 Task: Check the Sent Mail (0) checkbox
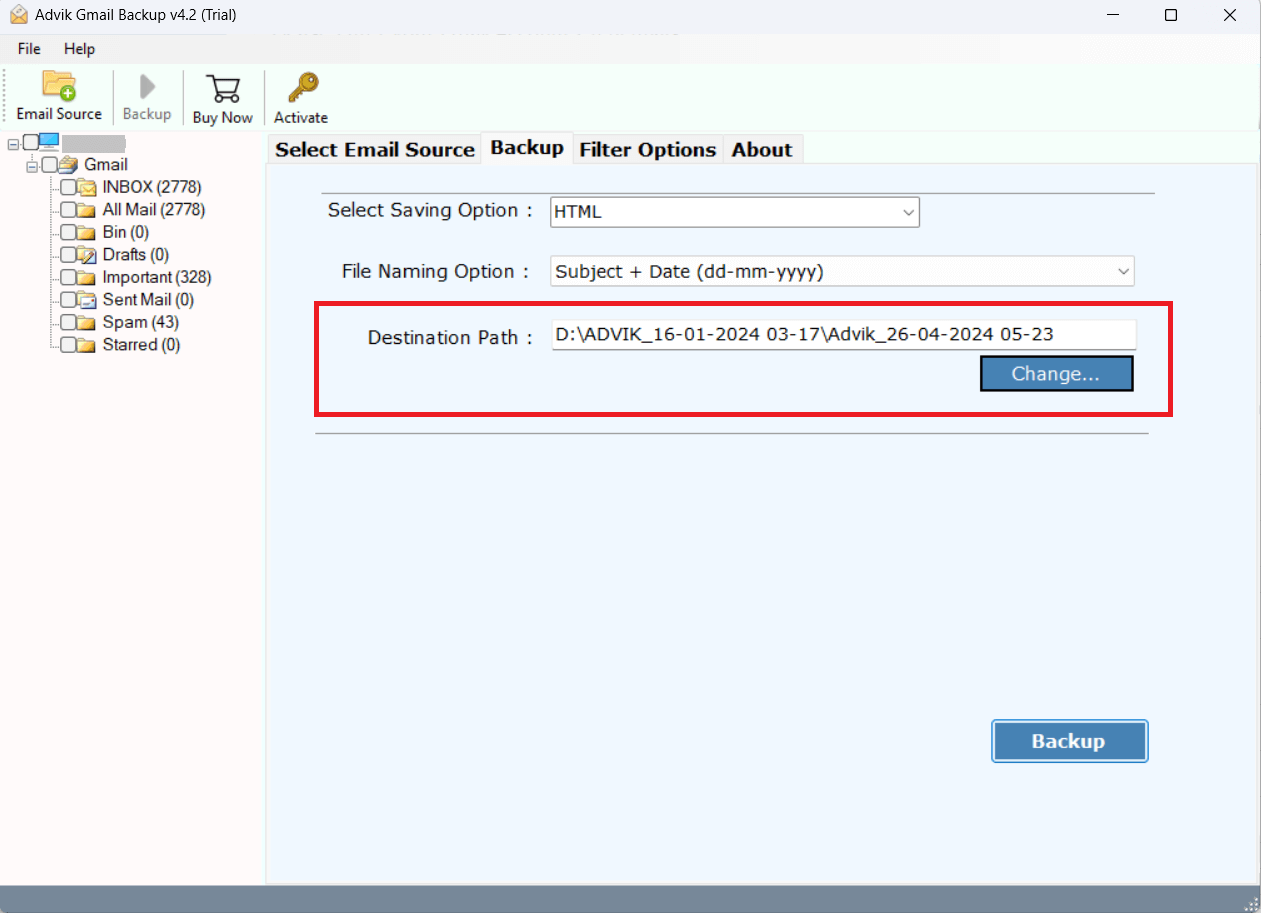(x=68, y=300)
